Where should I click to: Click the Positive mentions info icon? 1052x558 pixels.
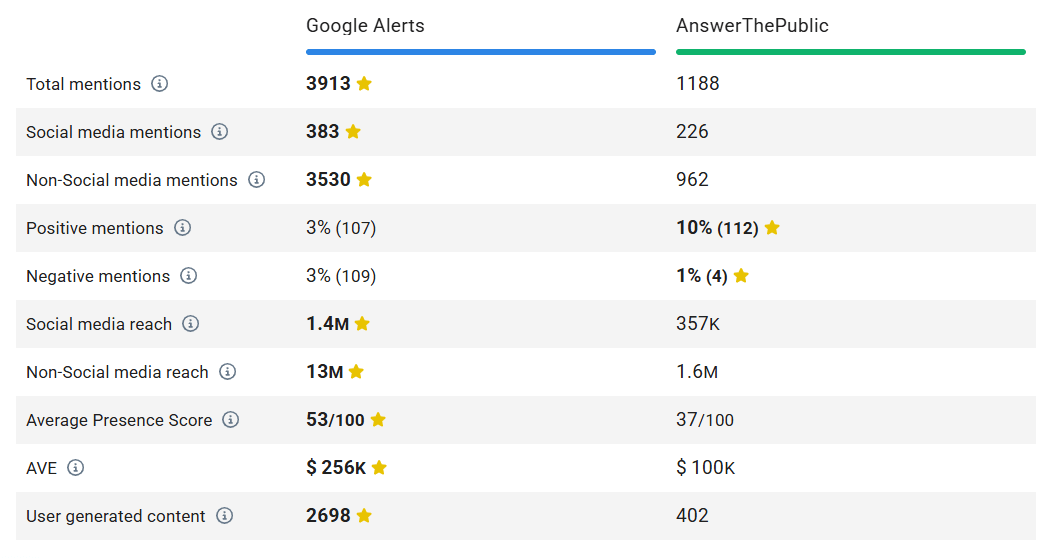tap(182, 228)
